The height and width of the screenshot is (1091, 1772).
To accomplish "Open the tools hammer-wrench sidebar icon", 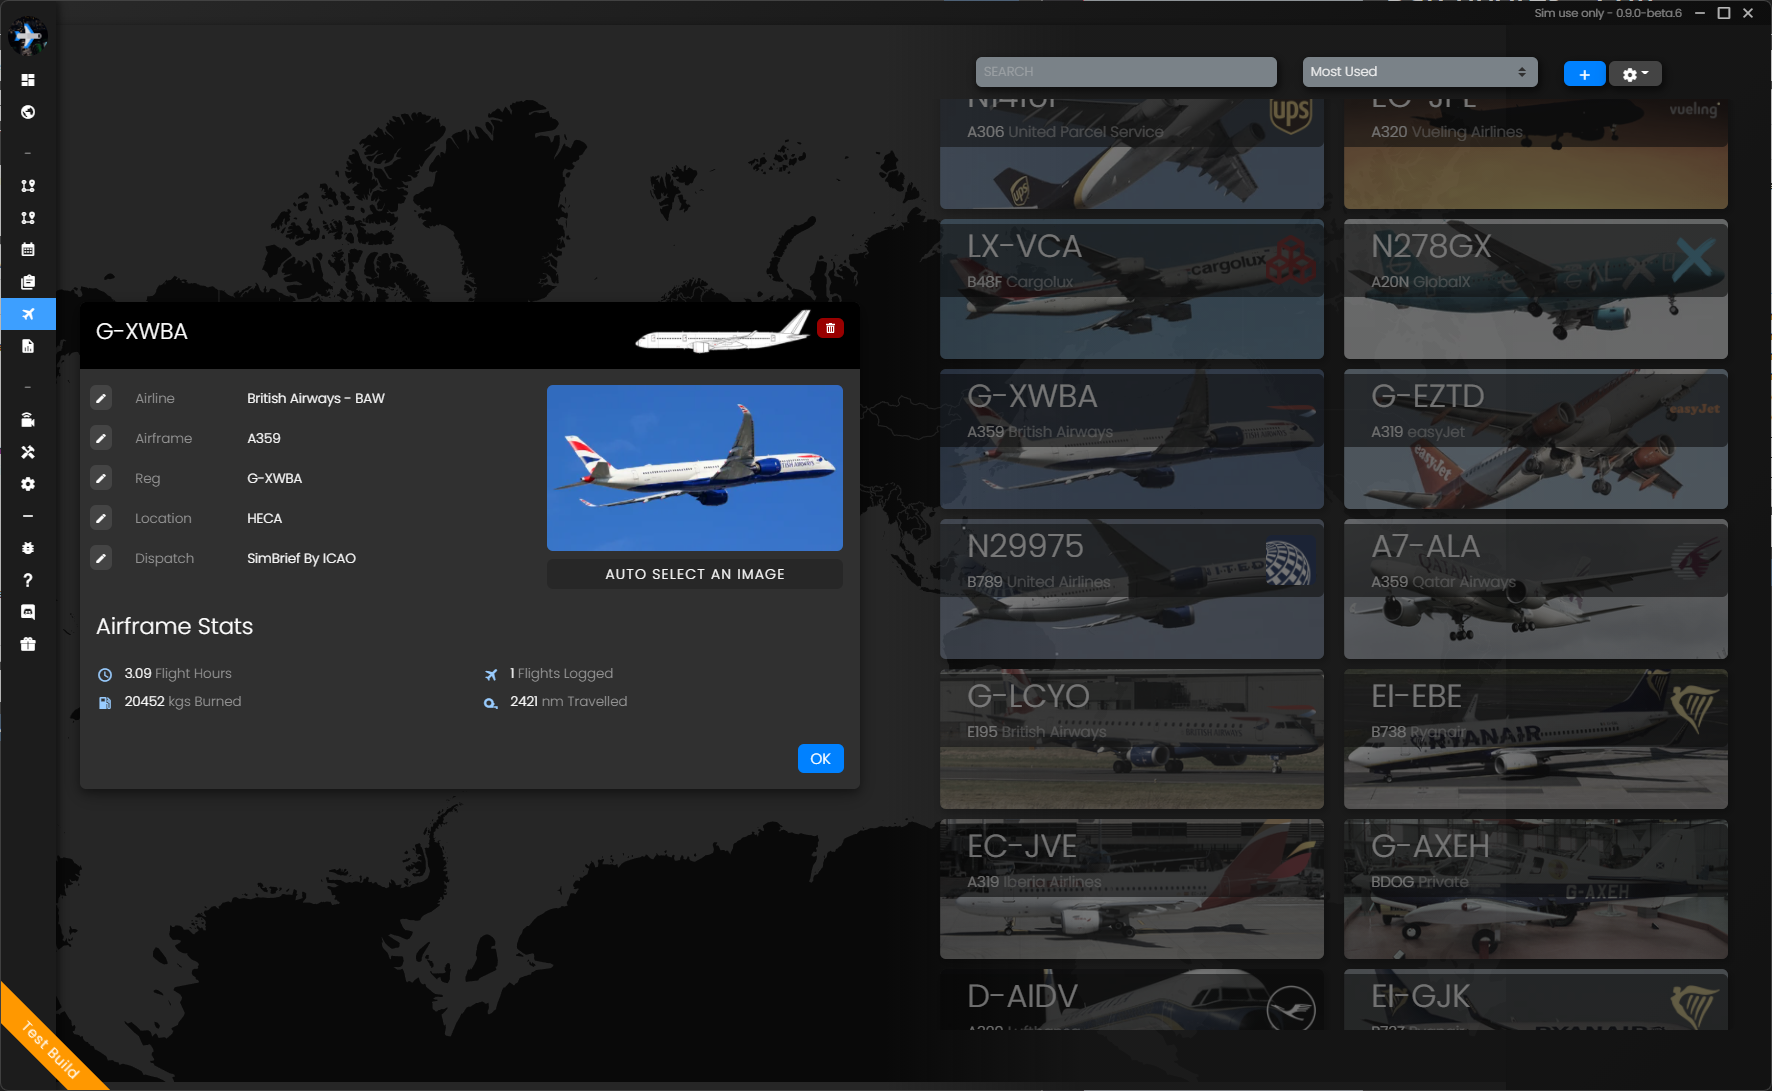I will 28,452.
